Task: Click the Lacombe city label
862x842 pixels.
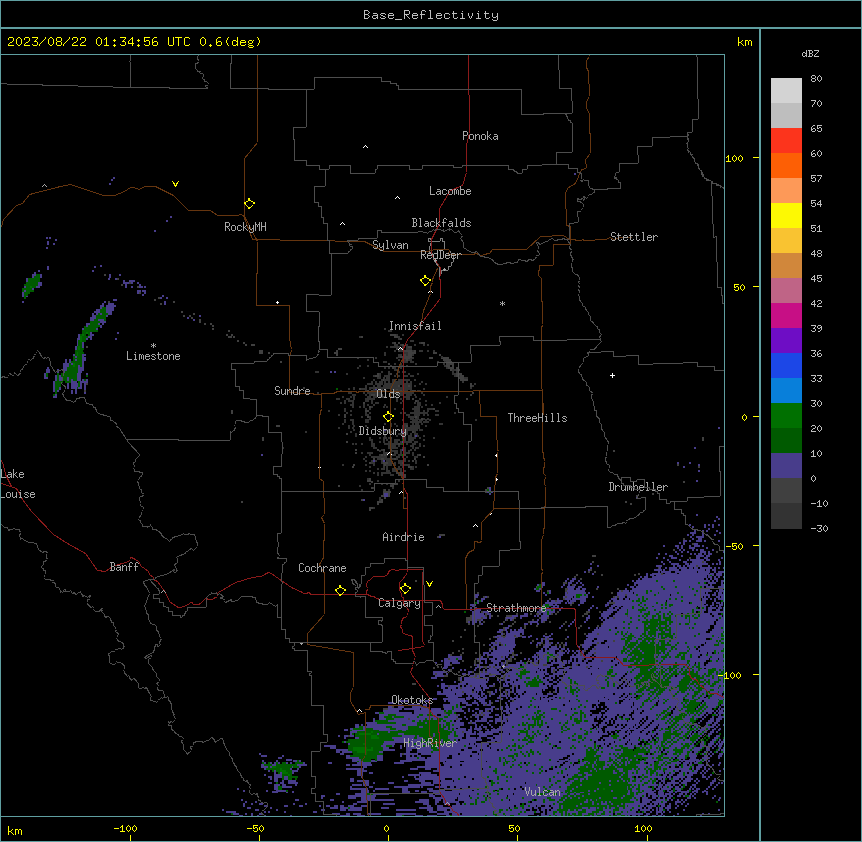Action: (x=450, y=191)
